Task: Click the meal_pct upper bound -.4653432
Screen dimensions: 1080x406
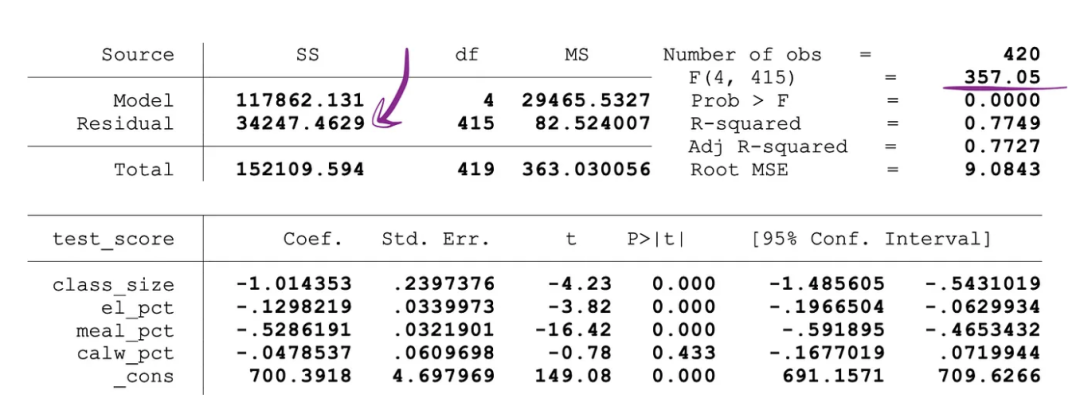Action: [x=982, y=330]
